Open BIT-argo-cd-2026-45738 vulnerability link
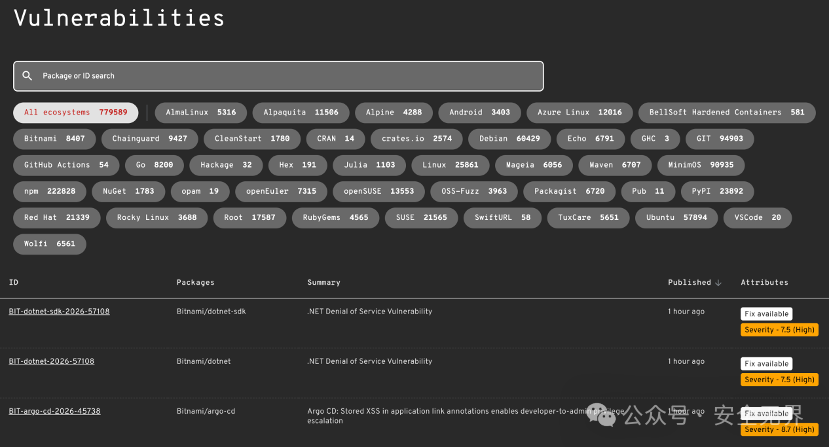Viewport: 830px width, 448px height. [x=55, y=411]
